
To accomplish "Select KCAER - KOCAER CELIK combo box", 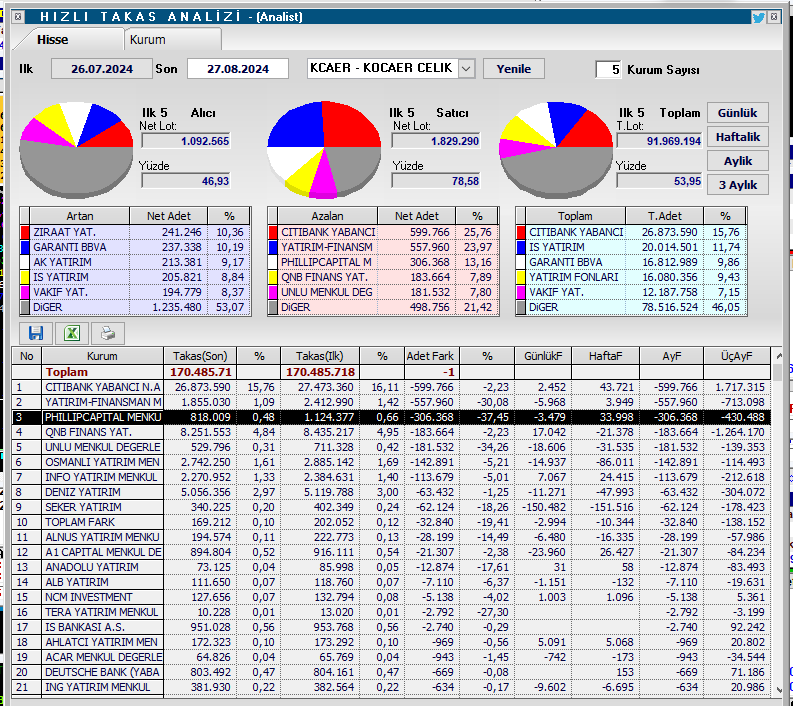I will [391, 68].
